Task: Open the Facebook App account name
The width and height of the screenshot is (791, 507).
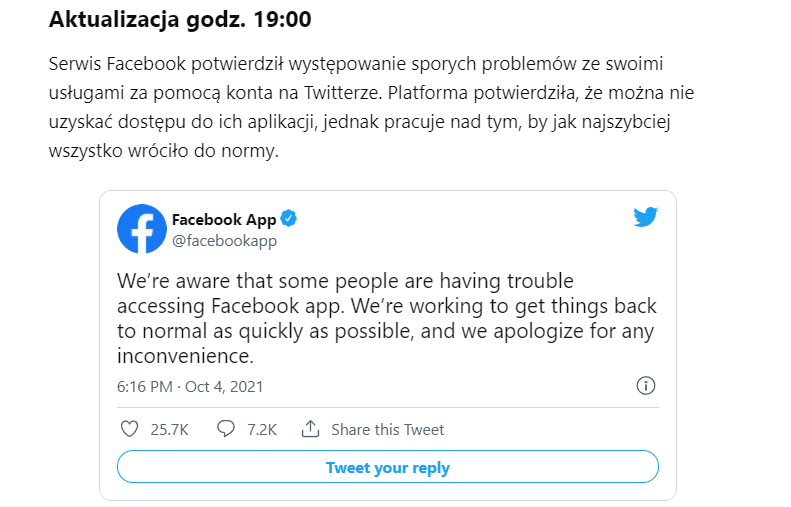Action: click(x=224, y=219)
